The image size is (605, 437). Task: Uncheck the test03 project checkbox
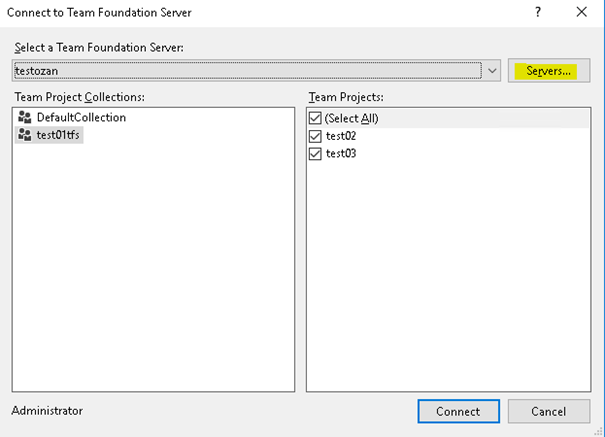316,154
